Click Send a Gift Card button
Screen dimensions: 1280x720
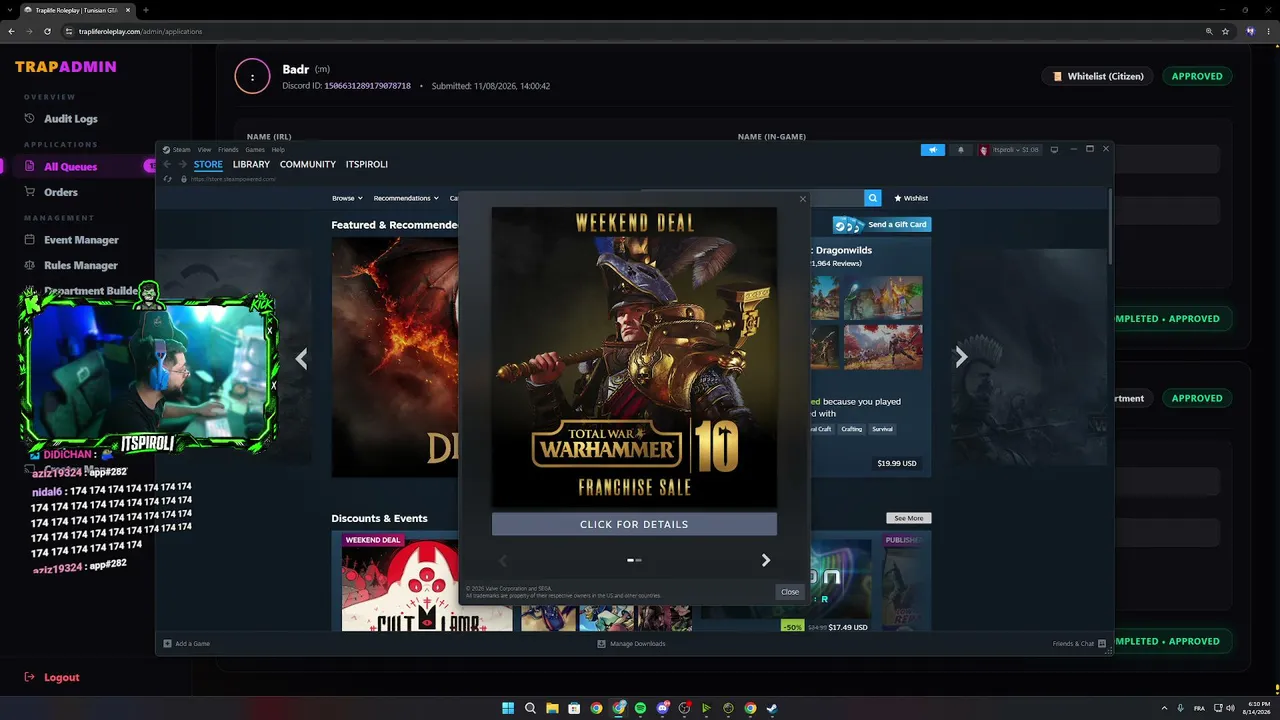point(882,225)
